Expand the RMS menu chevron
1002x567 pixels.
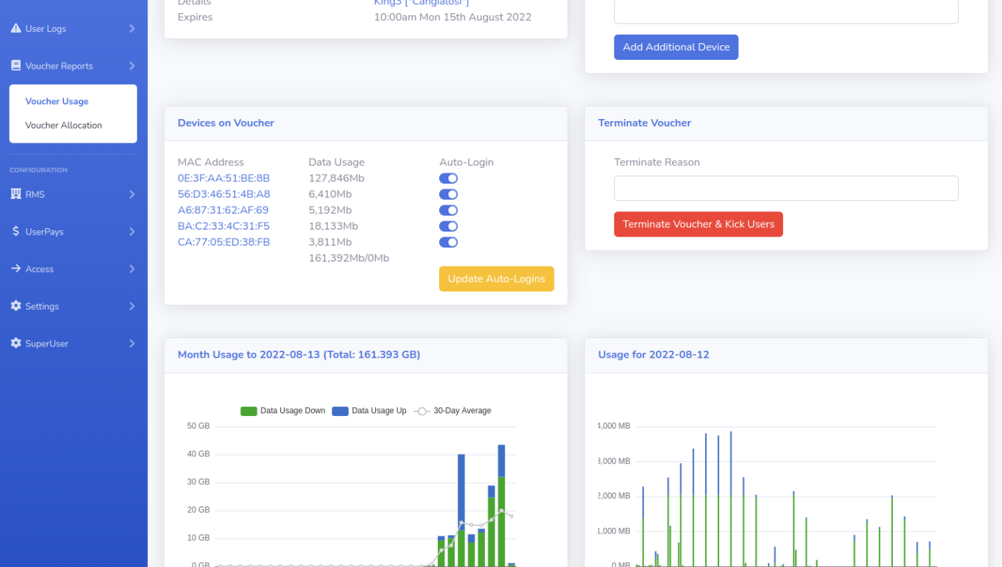[x=132, y=194]
